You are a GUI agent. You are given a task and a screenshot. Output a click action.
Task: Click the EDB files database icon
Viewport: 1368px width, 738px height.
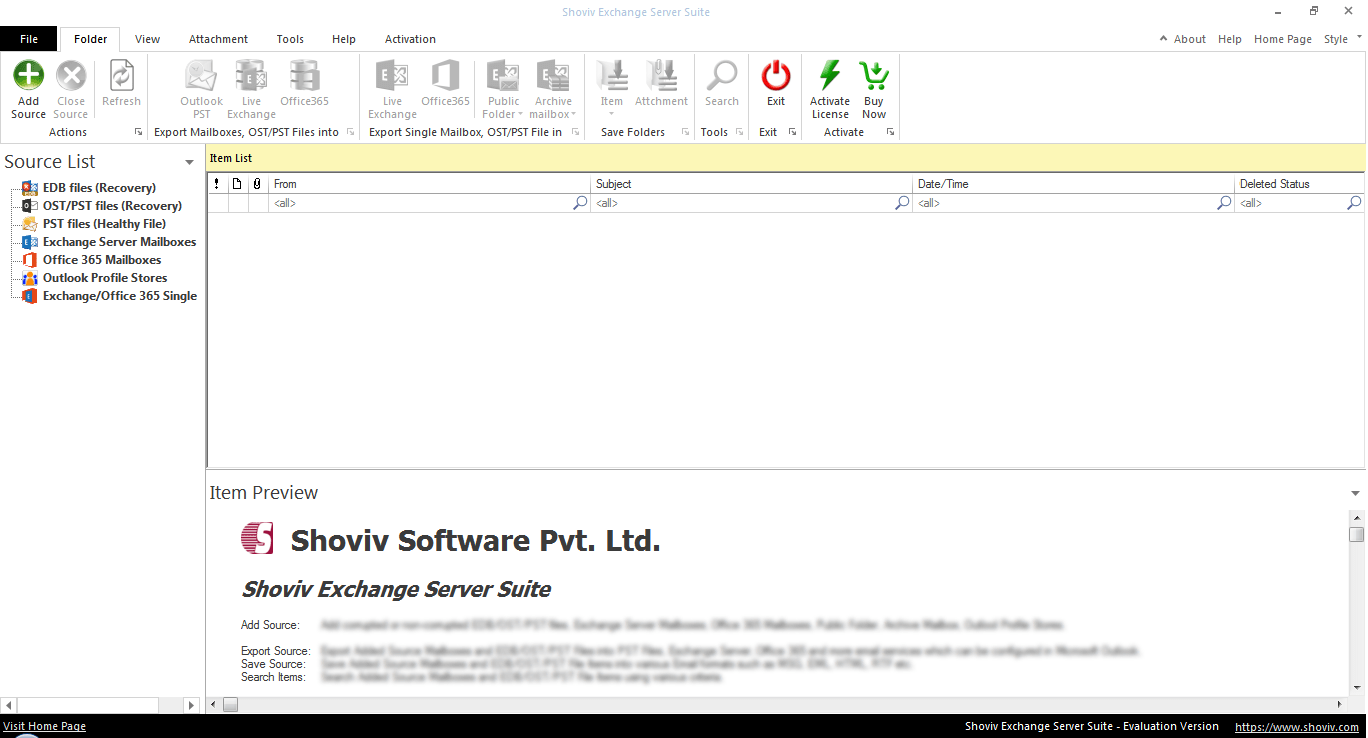(x=30, y=188)
